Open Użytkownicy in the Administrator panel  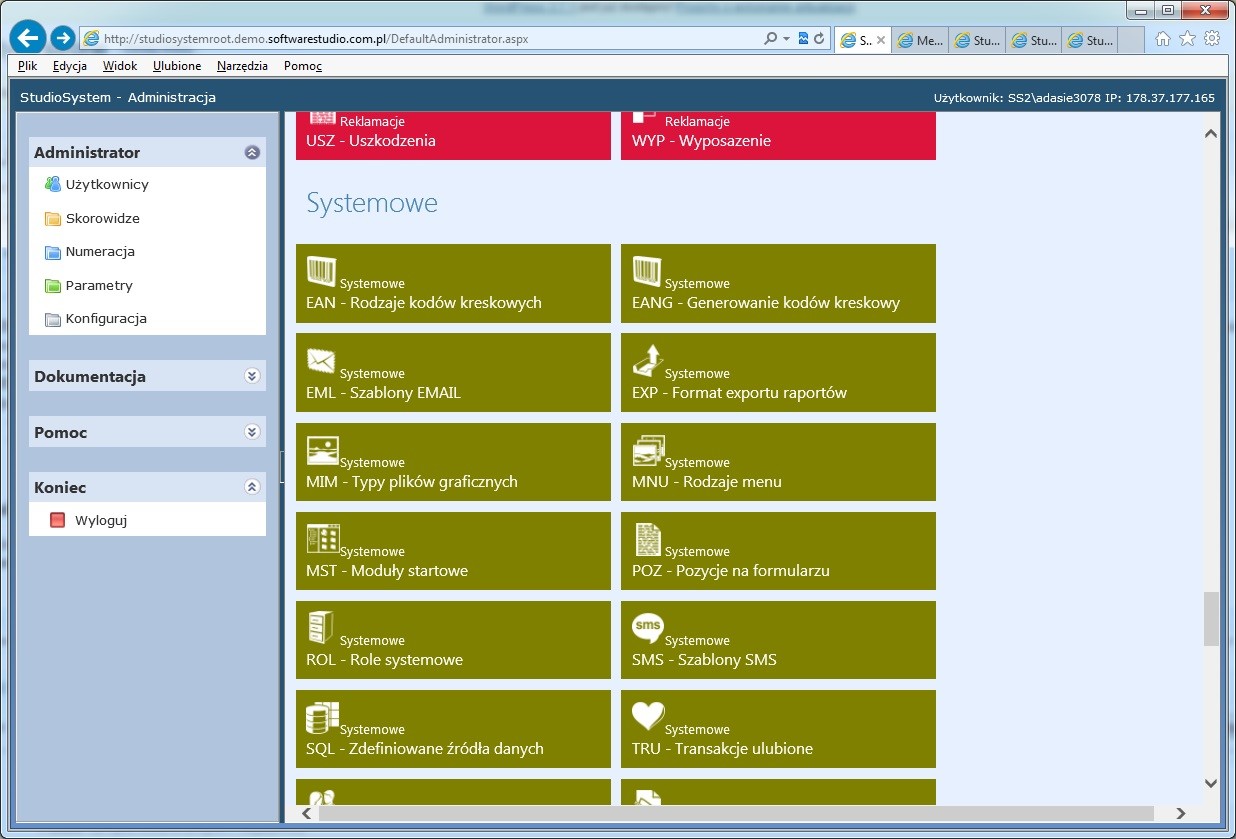107,185
